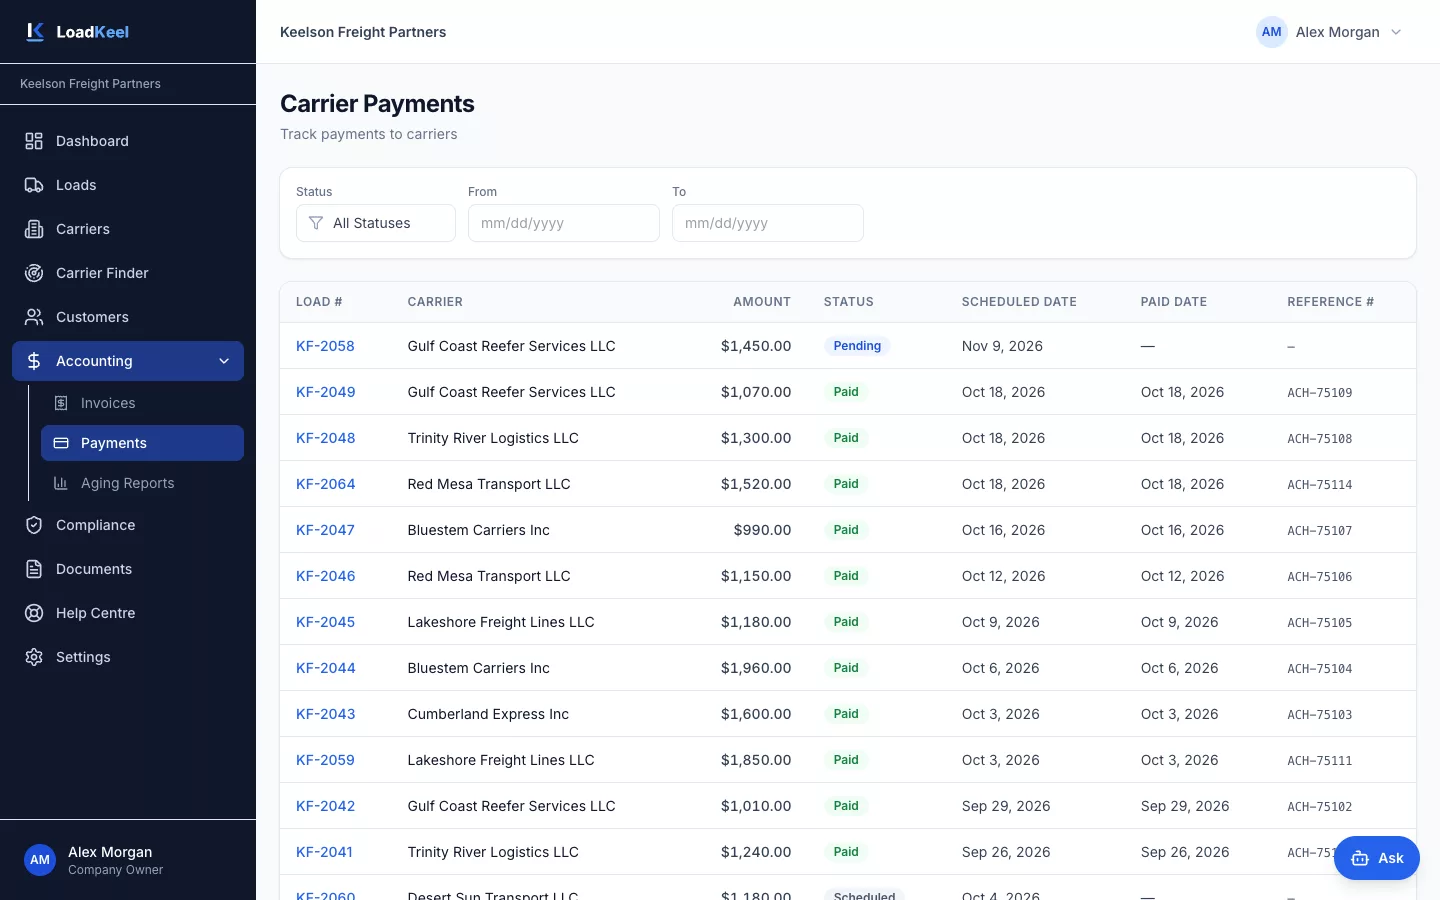Screen dimensions: 1440x900
Task: Click the Carriers building icon
Action: [x=34, y=229]
